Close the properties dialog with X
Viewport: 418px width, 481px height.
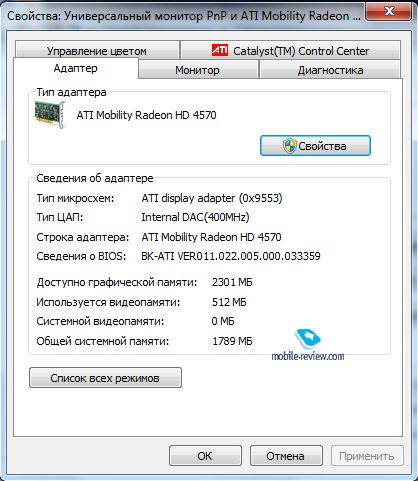(389, 12)
